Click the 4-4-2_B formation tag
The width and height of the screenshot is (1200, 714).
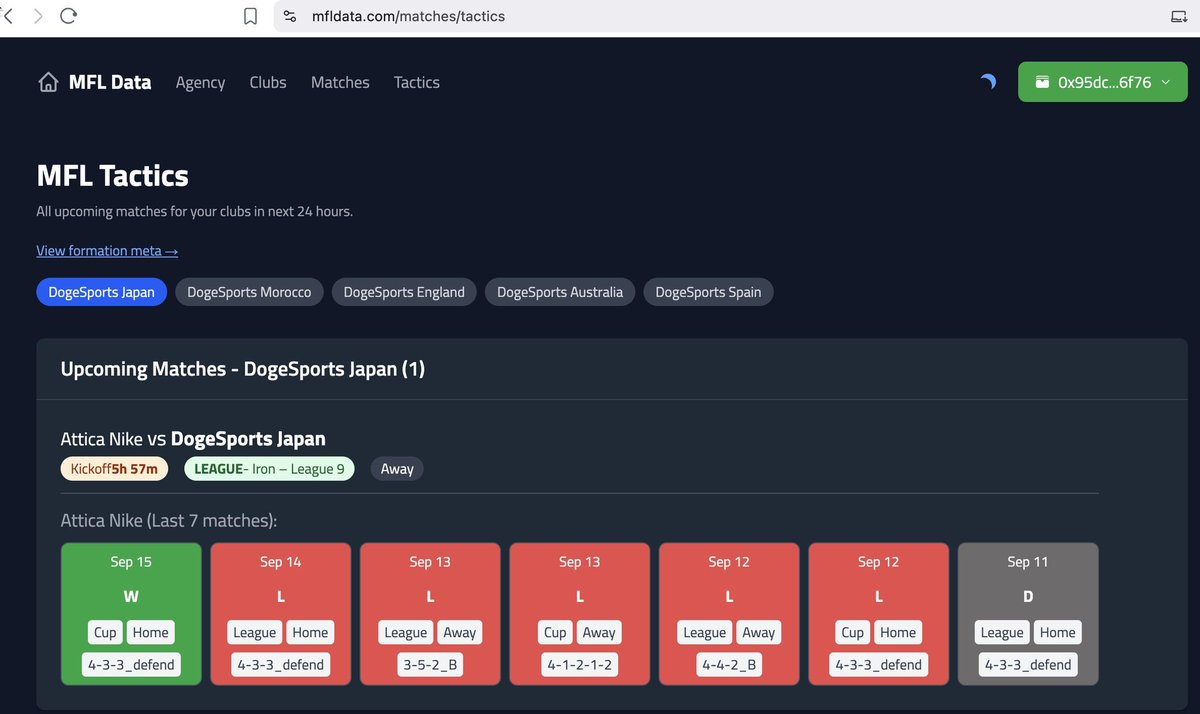tap(729, 664)
